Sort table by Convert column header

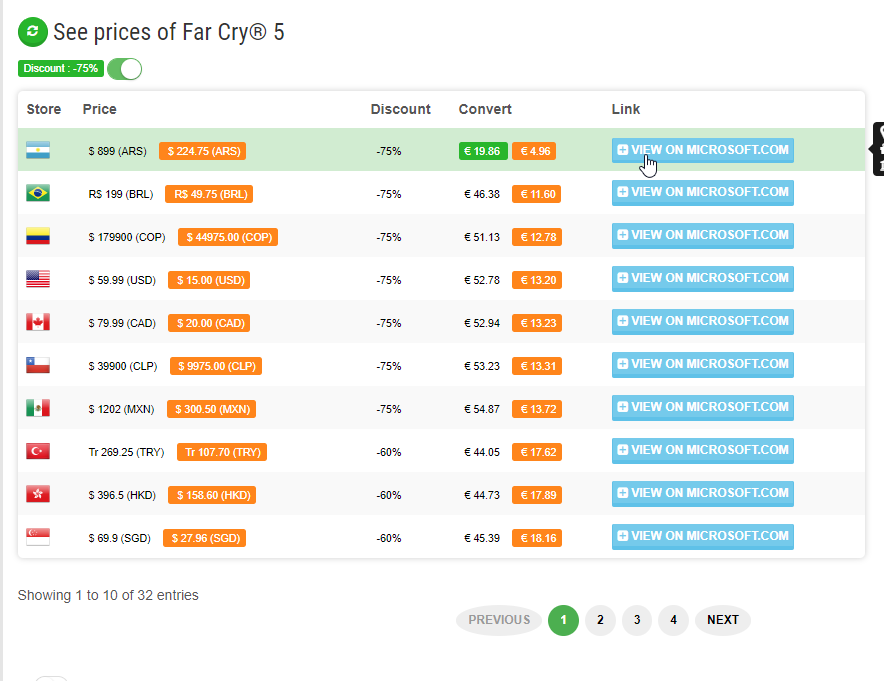(x=485, y=109)
